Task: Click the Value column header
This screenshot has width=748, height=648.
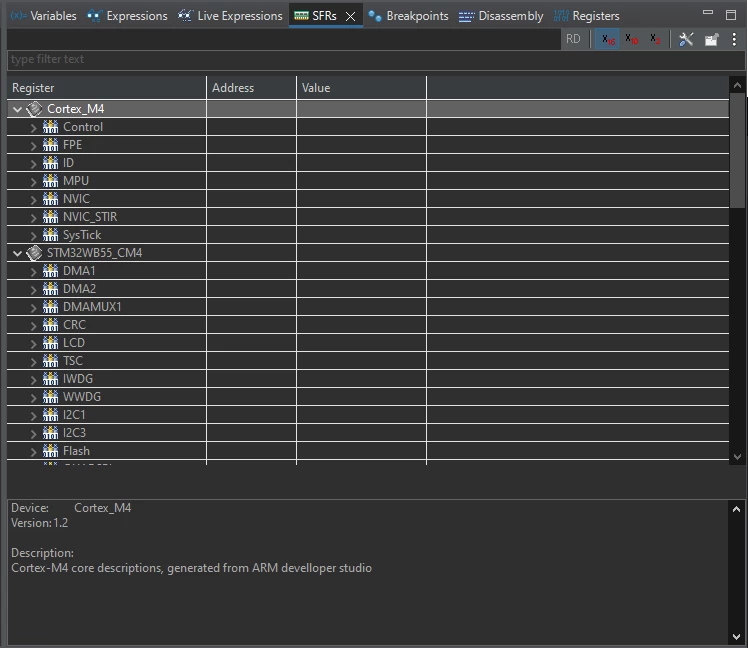Action: pos(362,88)
